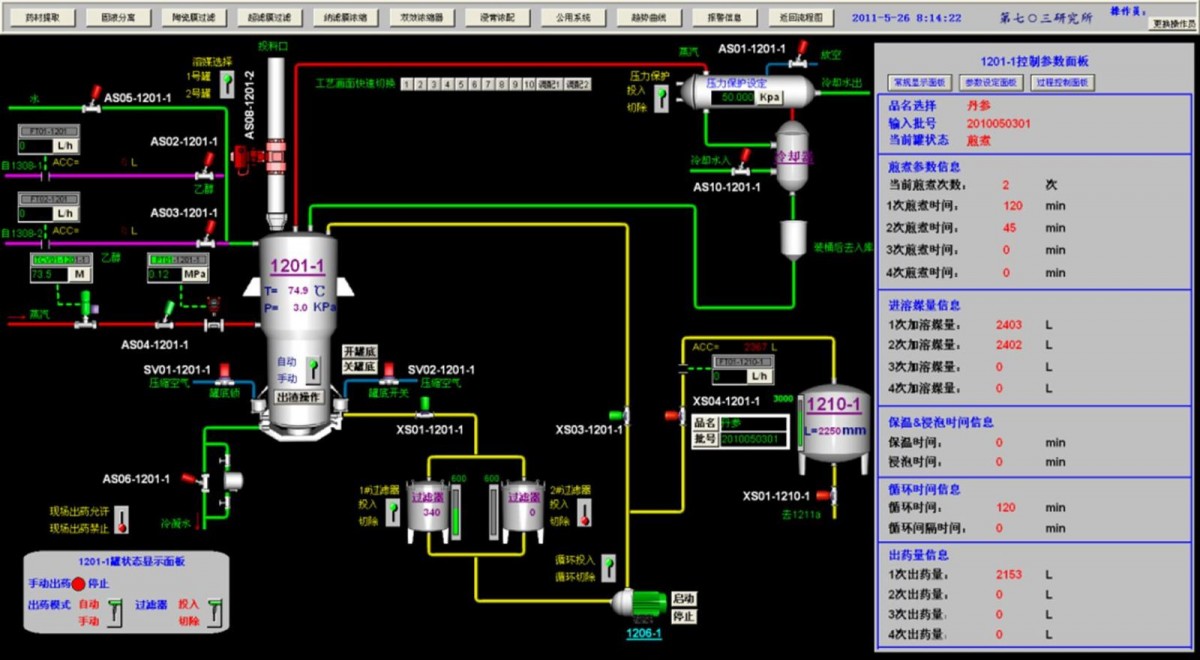Click the small collection vessel below cooler
The image size is (1200, 660).
793,240
